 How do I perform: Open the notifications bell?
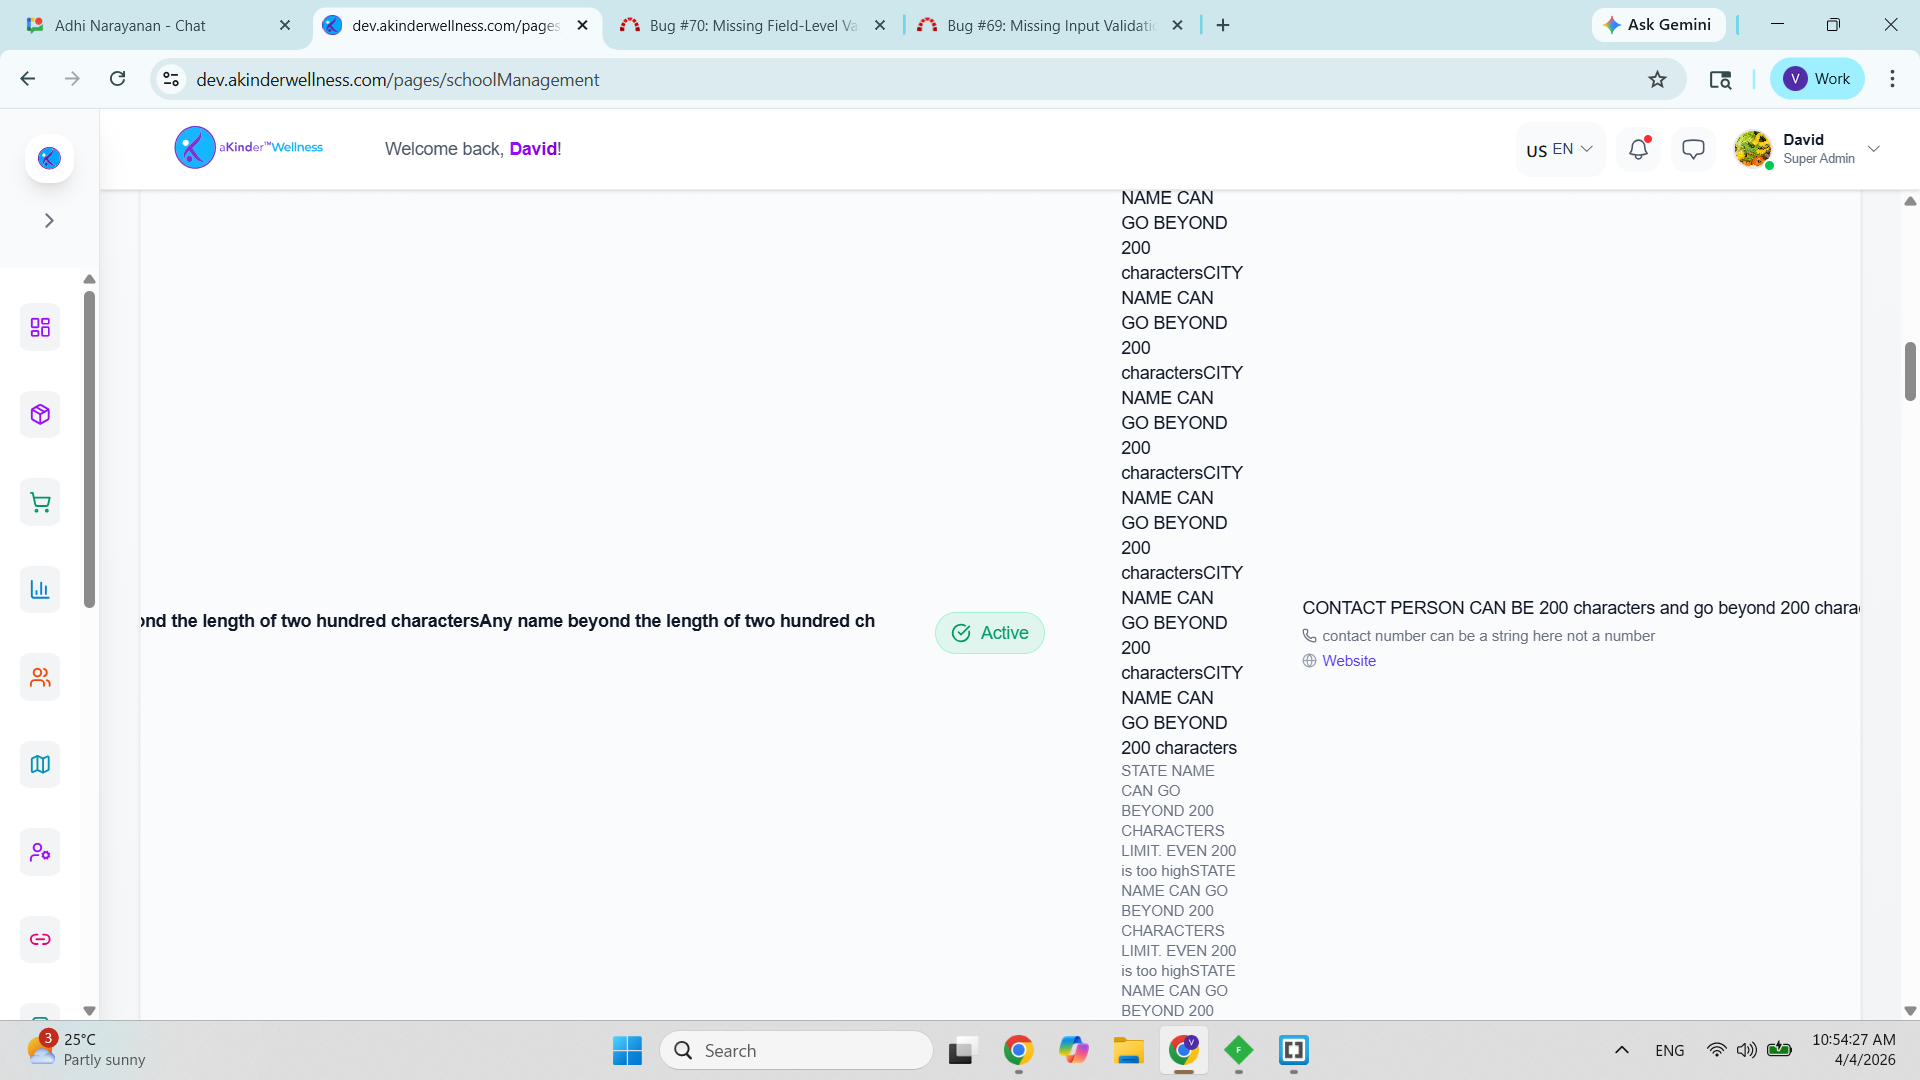1638,150
